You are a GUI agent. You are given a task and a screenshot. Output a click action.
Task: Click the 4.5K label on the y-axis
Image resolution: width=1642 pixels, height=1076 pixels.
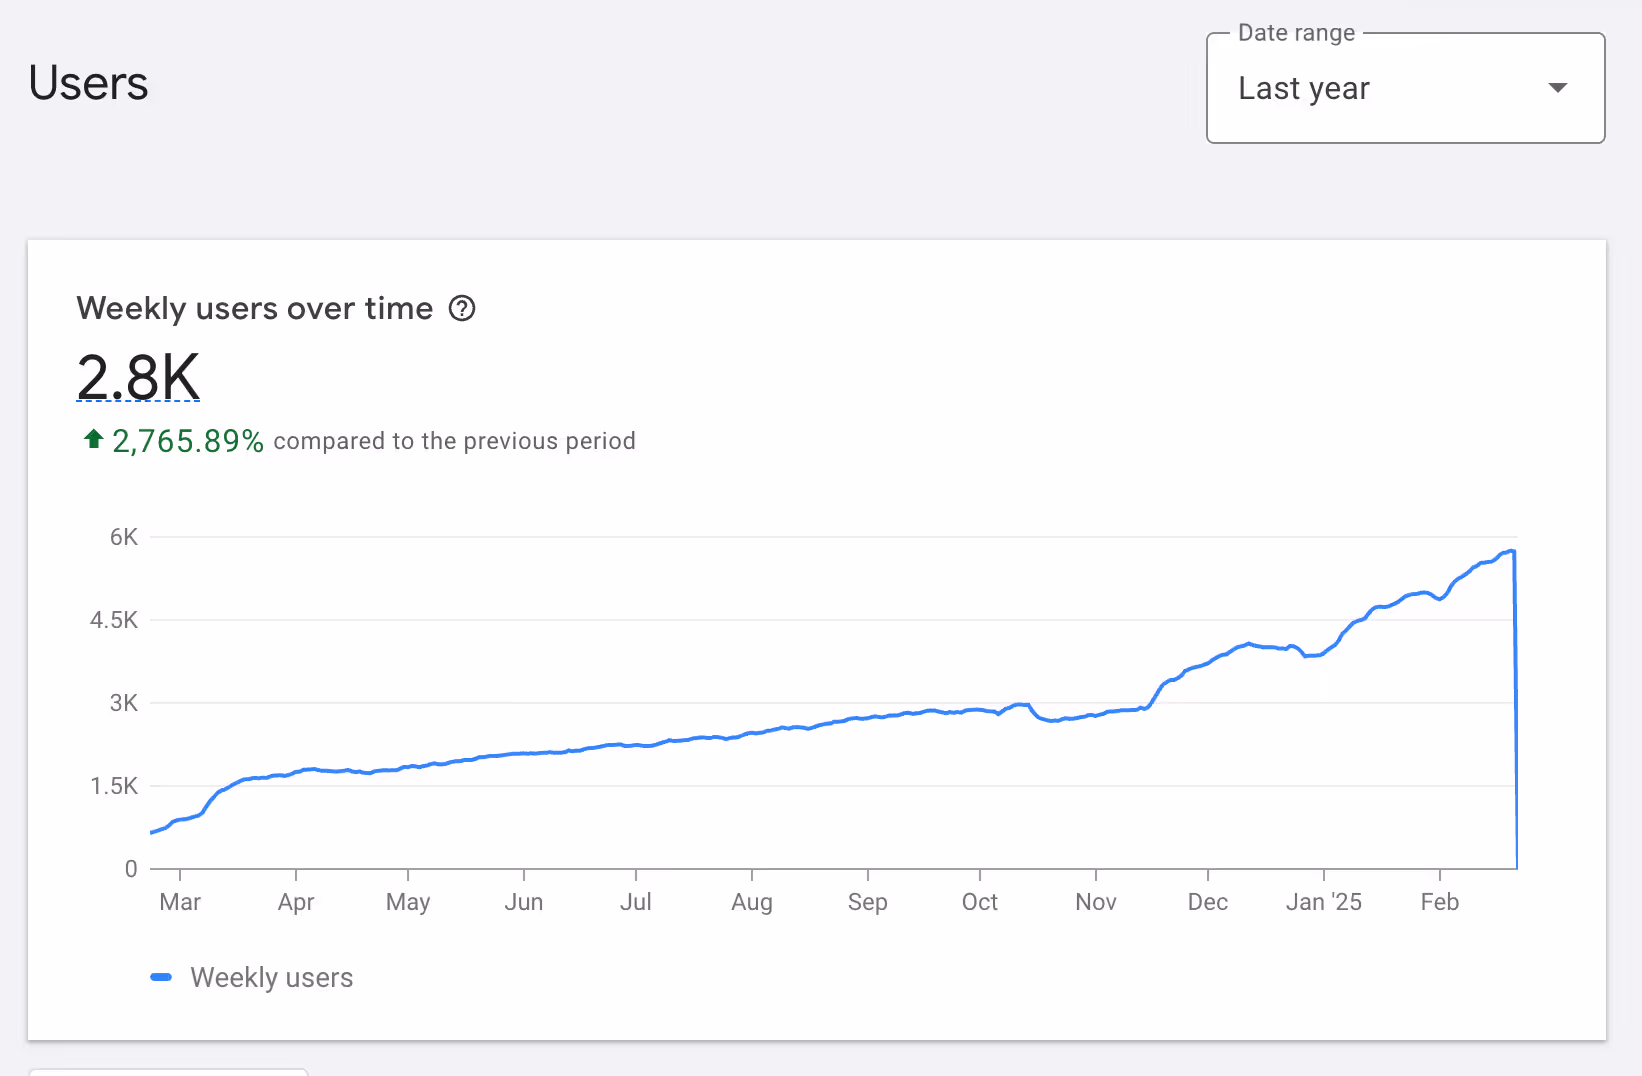(x=114, y=620)
